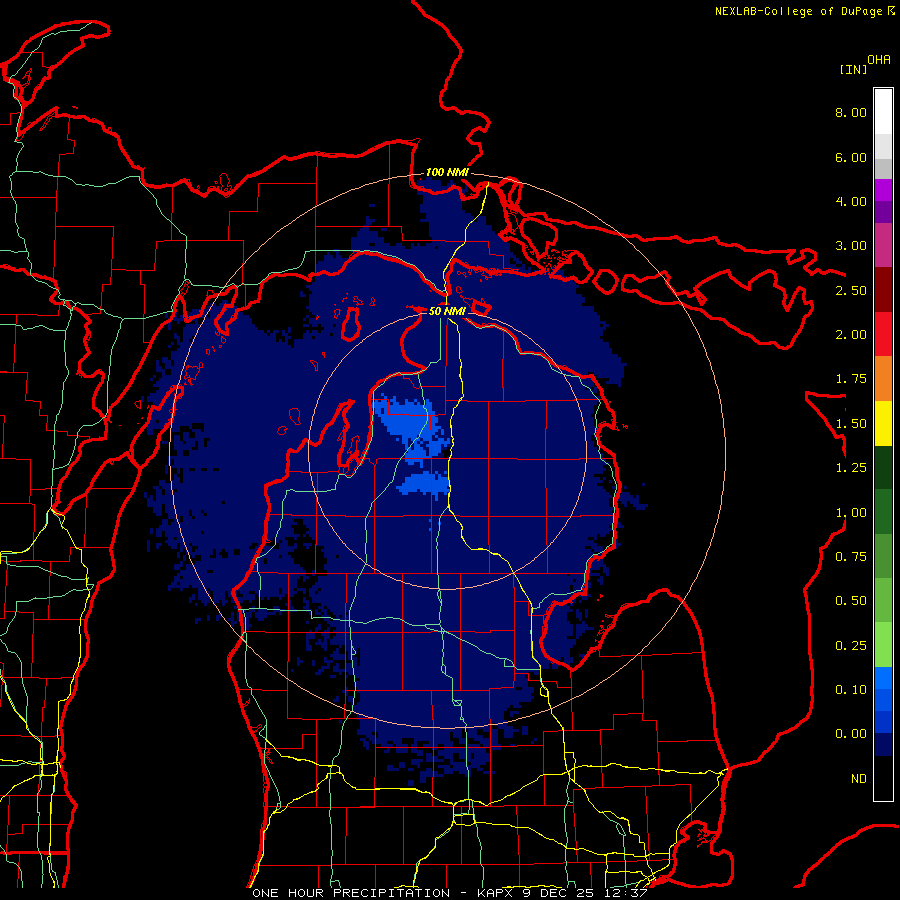Click the 0.75 legend value
Screen dimensions: 900x900
(851, 557)
